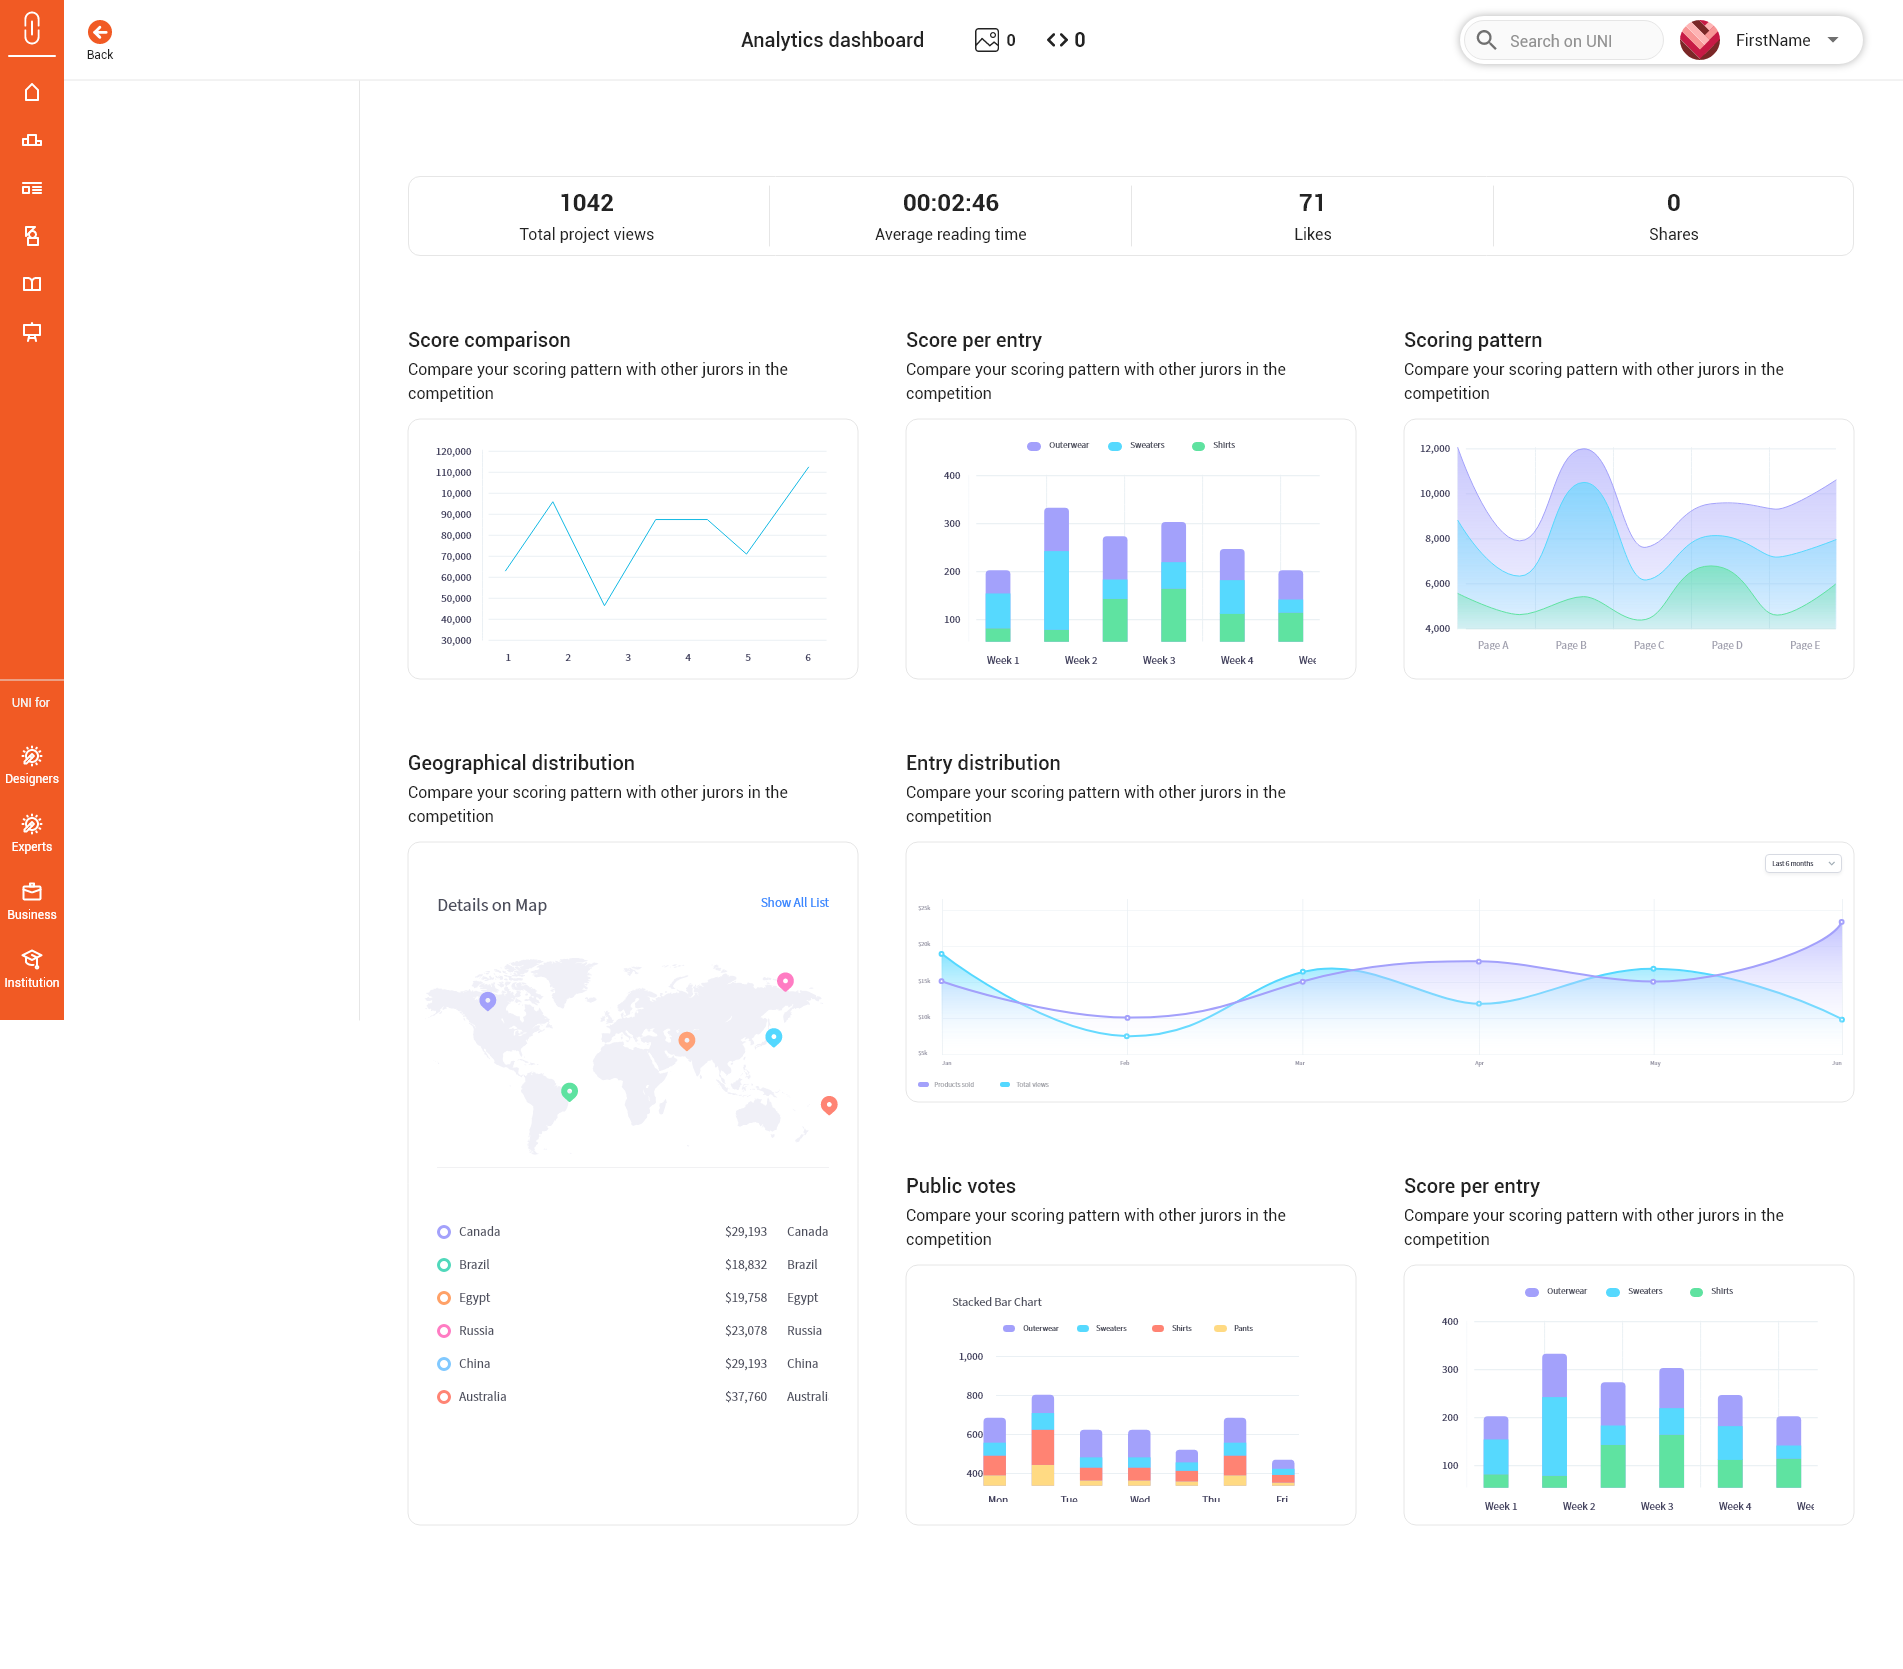Screen dimensions: 1903x1669
Task: Click the Analytics dashboard title
Action: 832,40
